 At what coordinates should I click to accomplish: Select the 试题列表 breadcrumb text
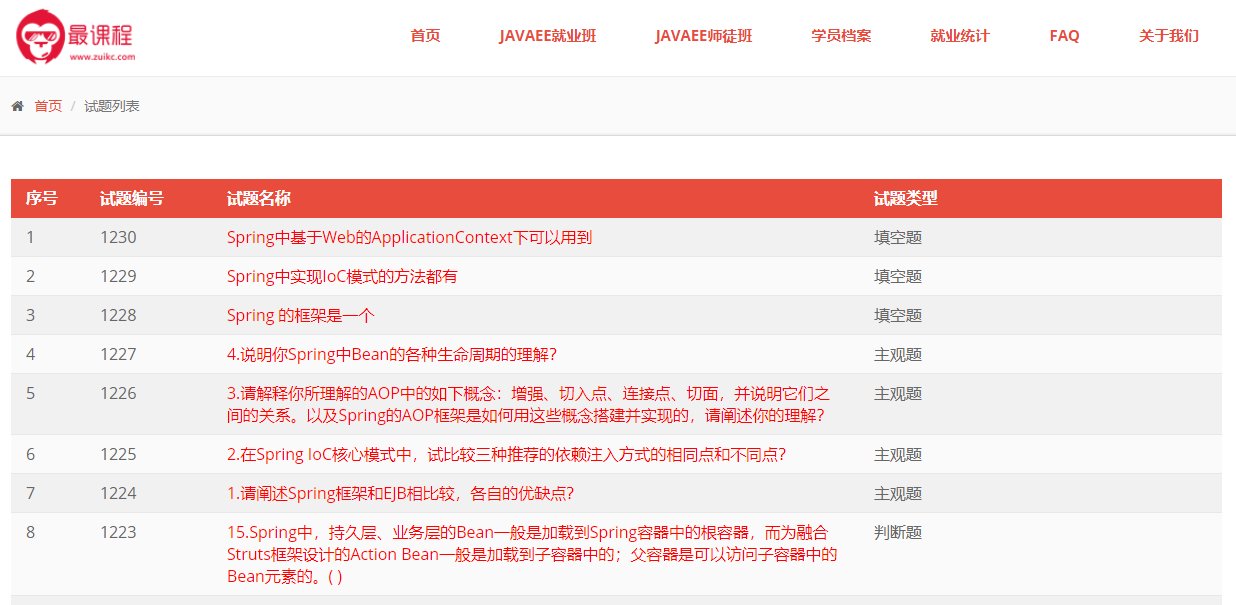tap(112, 106)
